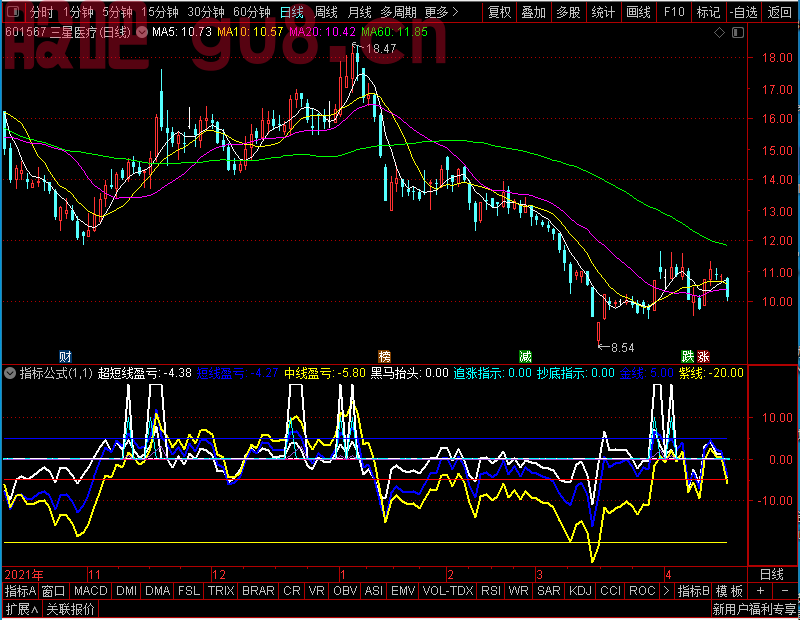
Task: Show more indicators with > arrow
Action: [666, 591]
